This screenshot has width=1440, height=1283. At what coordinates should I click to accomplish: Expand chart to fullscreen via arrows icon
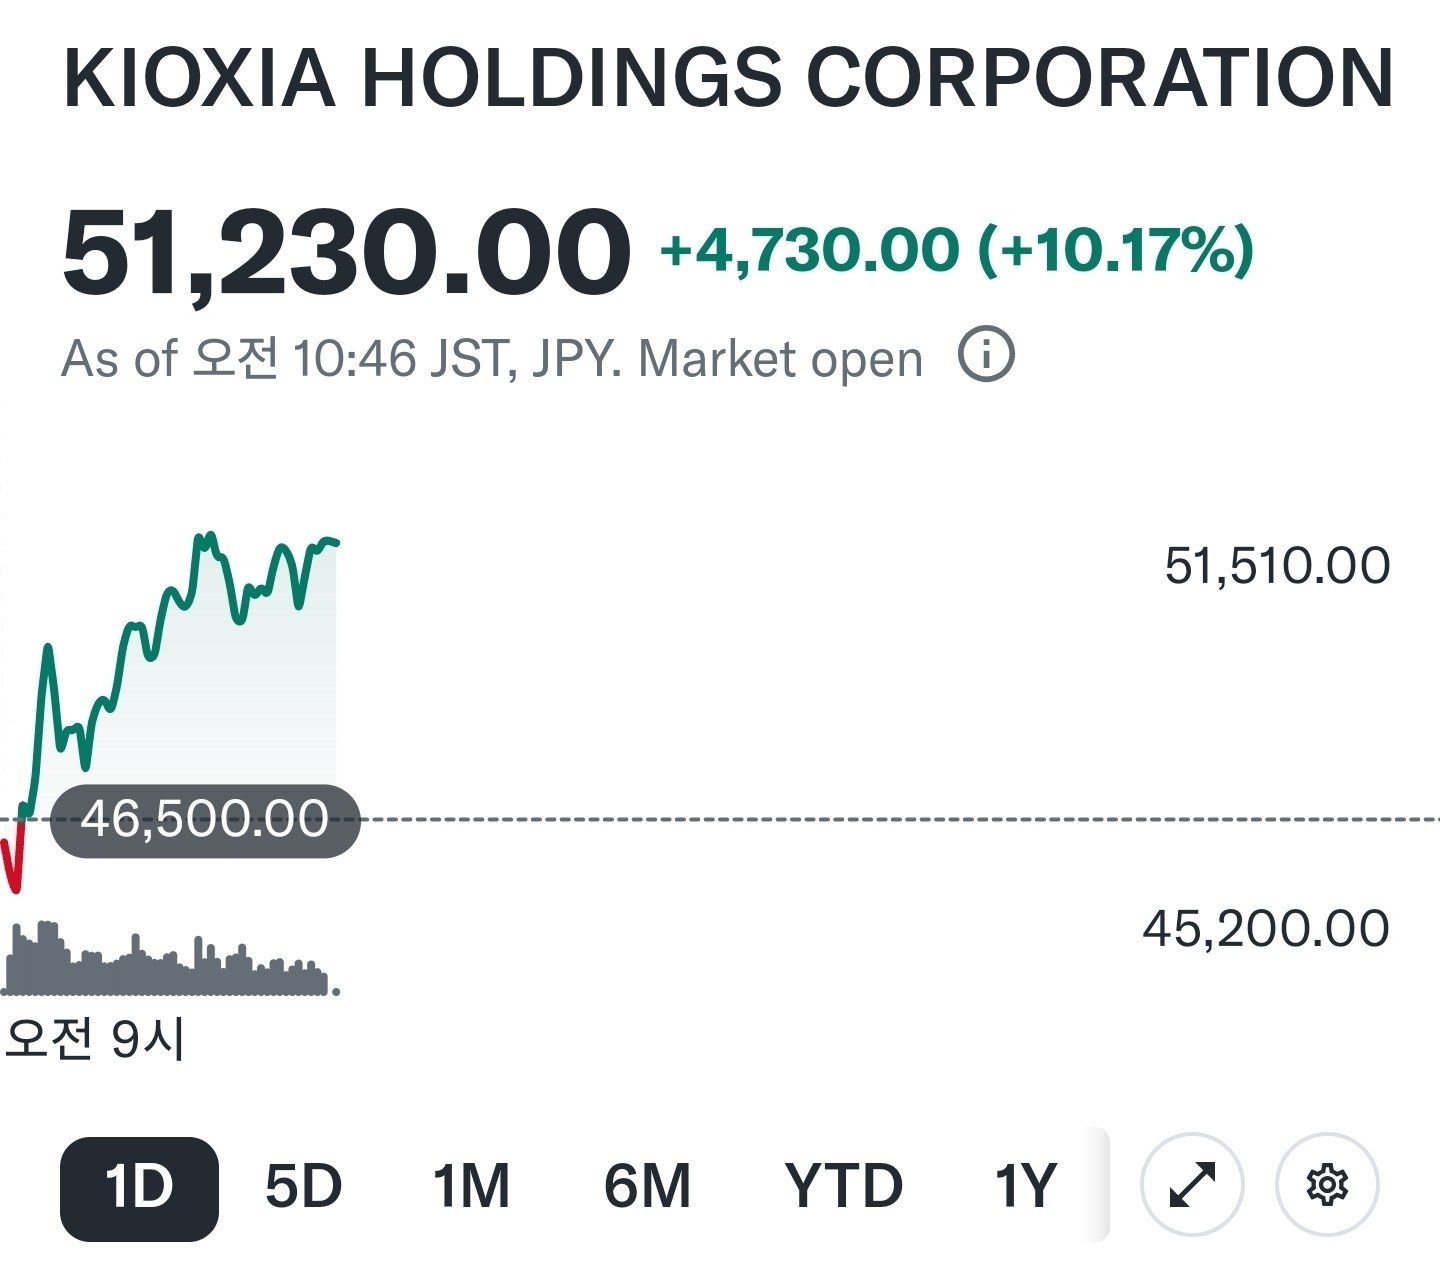1192,1185
